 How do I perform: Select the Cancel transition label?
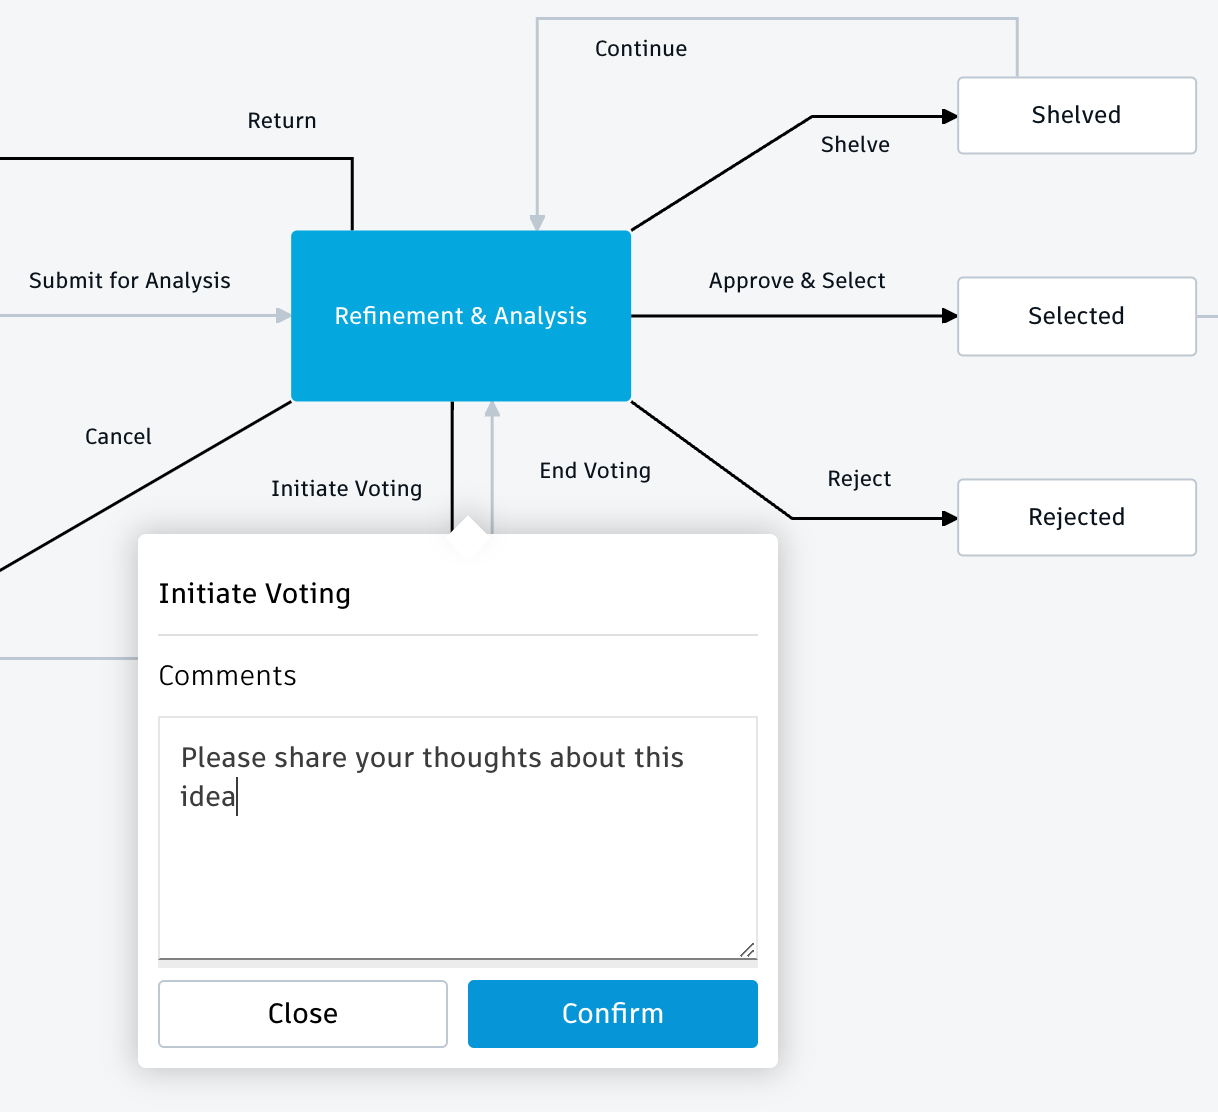pyautogui.click(x=118, y=437)
